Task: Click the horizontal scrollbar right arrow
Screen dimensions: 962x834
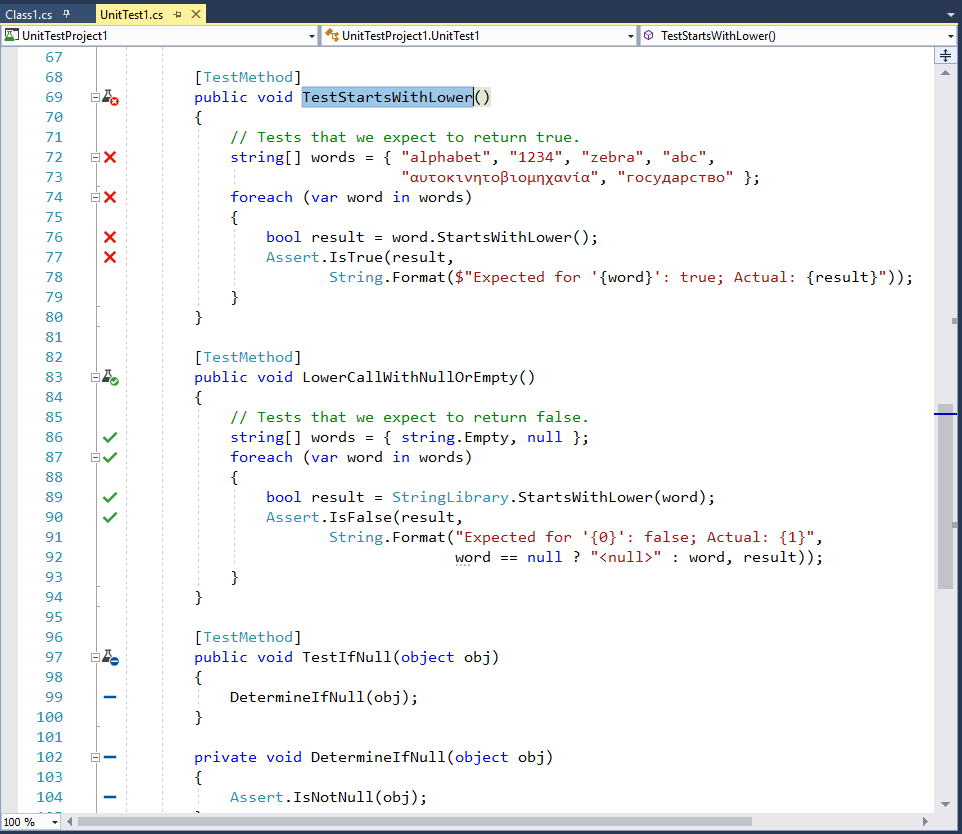Action: (x=925, y=821)
